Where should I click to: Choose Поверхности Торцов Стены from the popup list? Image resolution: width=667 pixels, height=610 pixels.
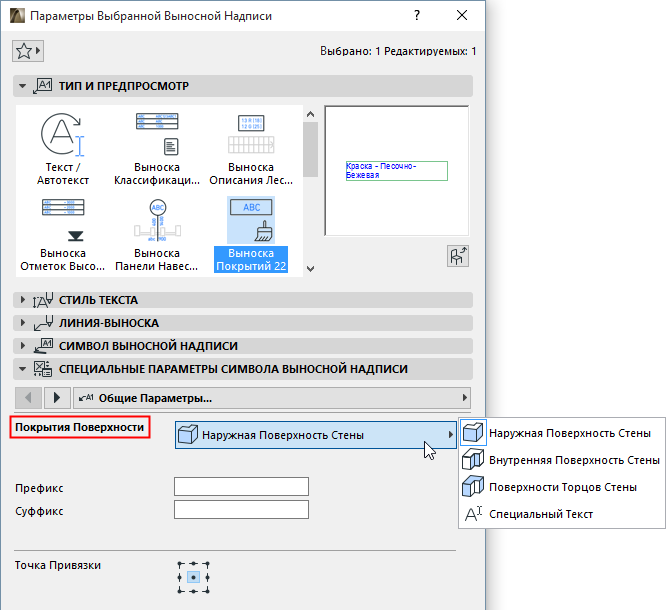(x=562, y=487)
